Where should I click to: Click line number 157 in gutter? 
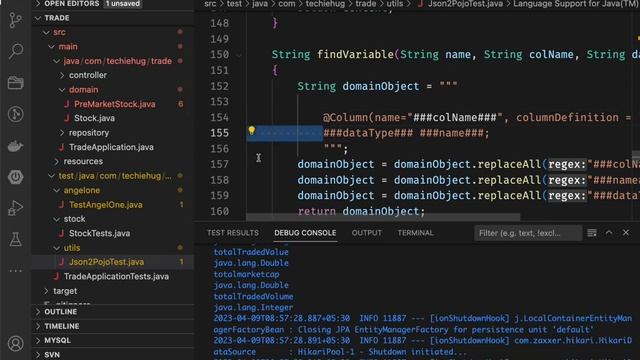(219, 164)
